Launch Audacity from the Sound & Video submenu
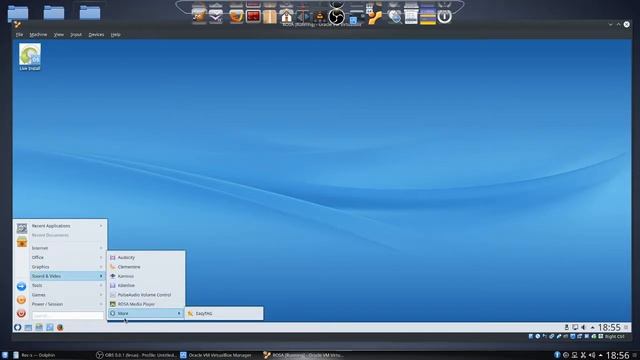 (x=146, y=258)
